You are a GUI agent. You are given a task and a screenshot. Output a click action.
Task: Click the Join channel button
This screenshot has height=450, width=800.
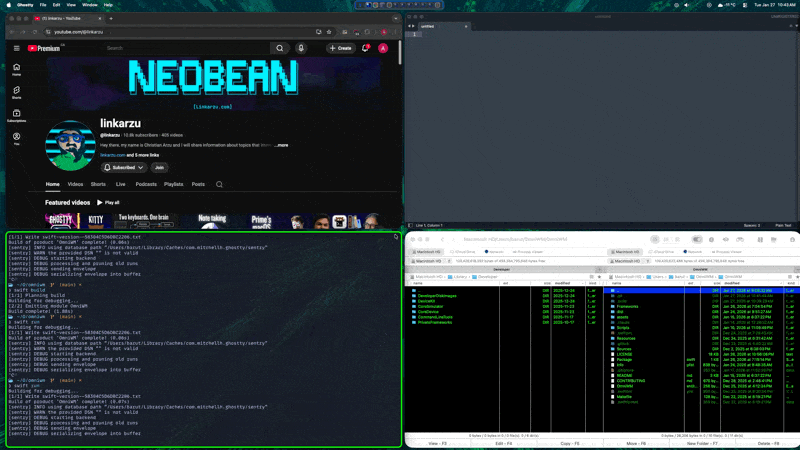click(159, 167)
